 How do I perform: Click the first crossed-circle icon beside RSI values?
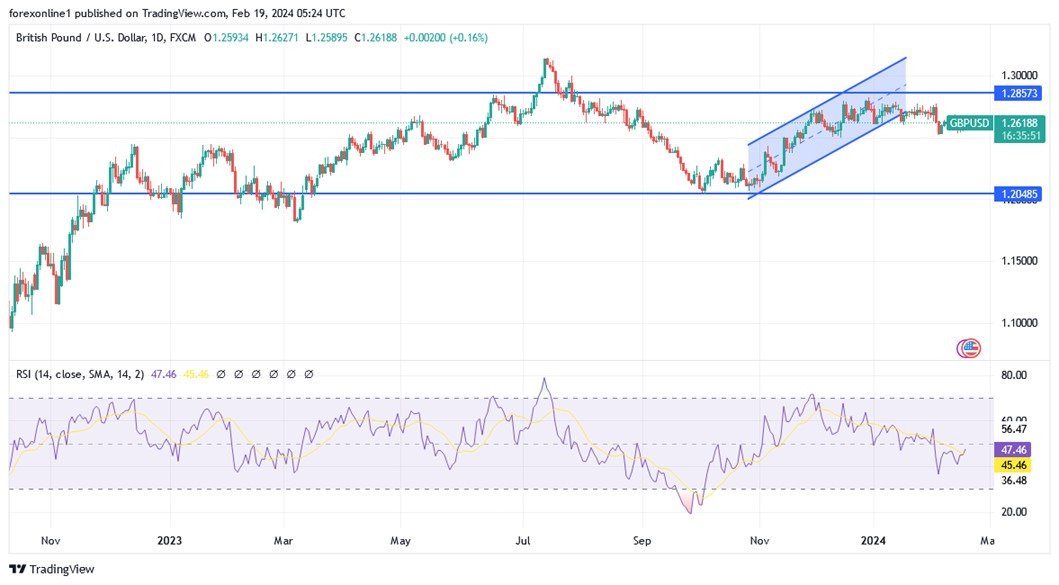pyautogui.click(x=221, y=373)
